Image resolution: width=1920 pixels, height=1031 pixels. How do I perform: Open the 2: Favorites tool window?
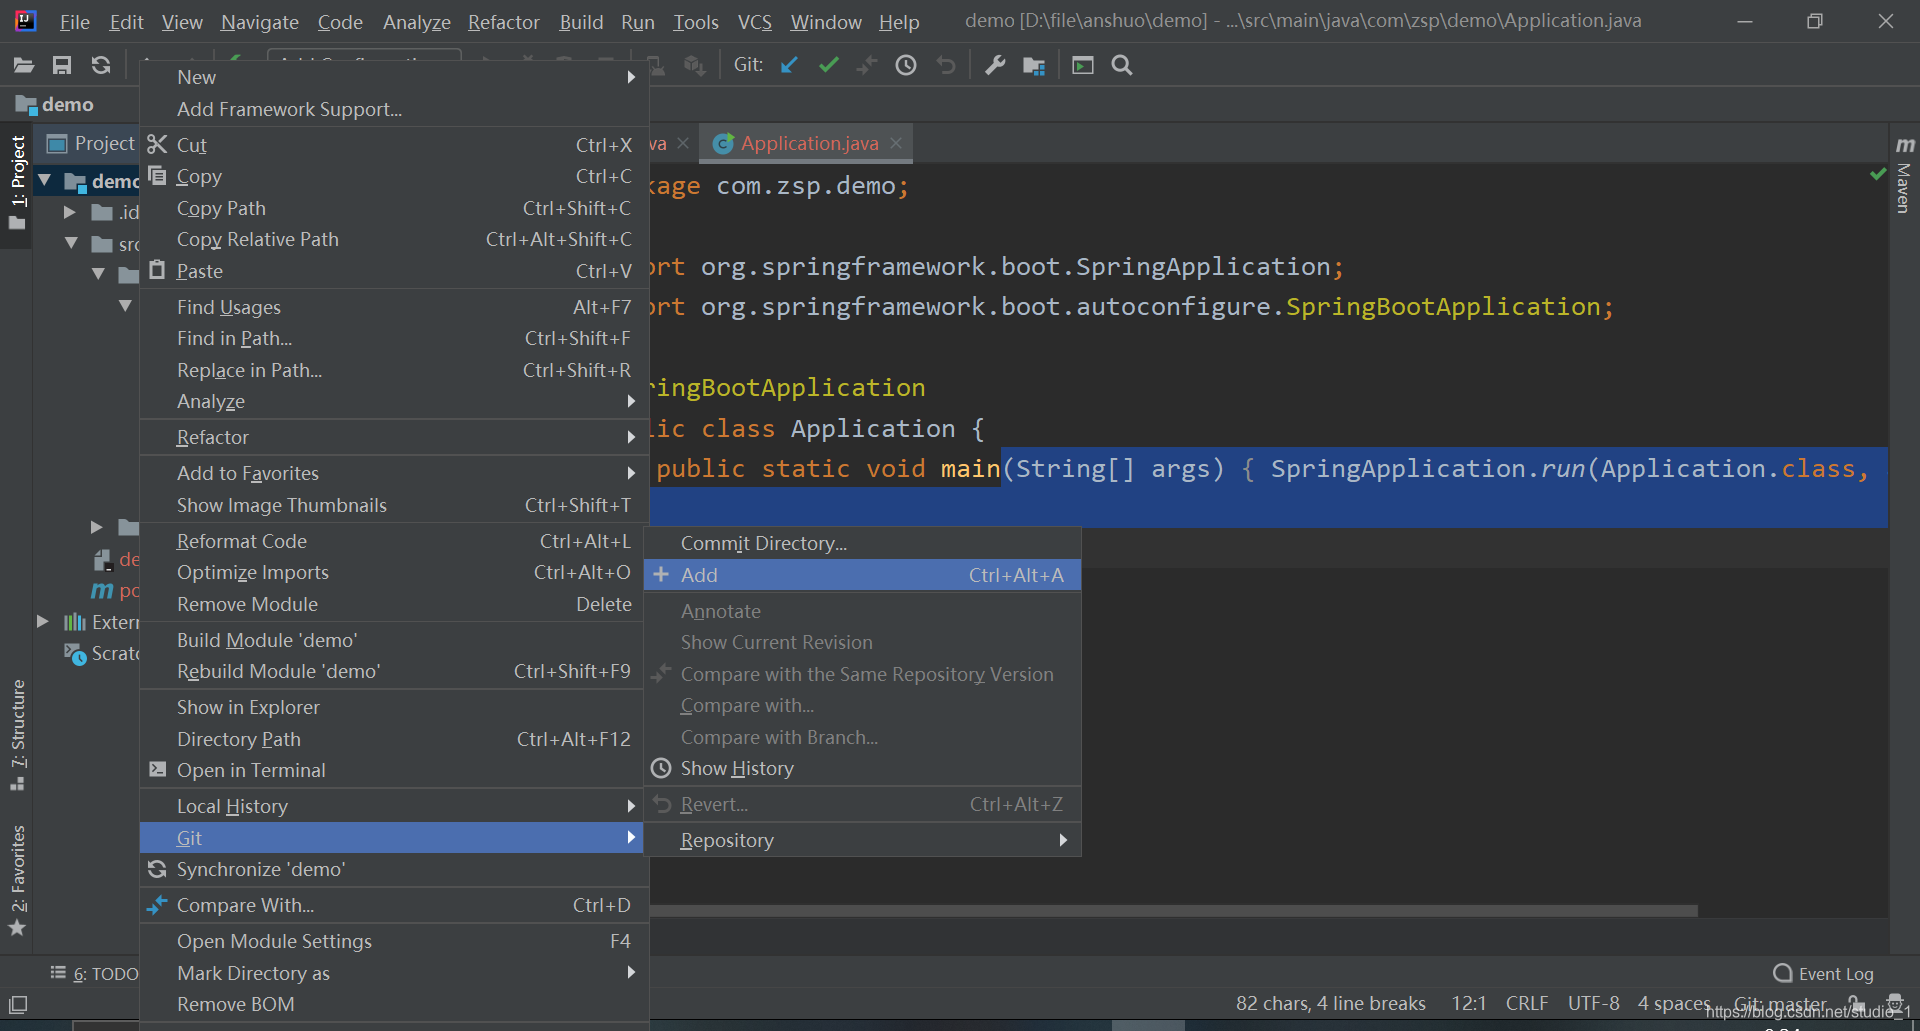[x=18, y=880]
